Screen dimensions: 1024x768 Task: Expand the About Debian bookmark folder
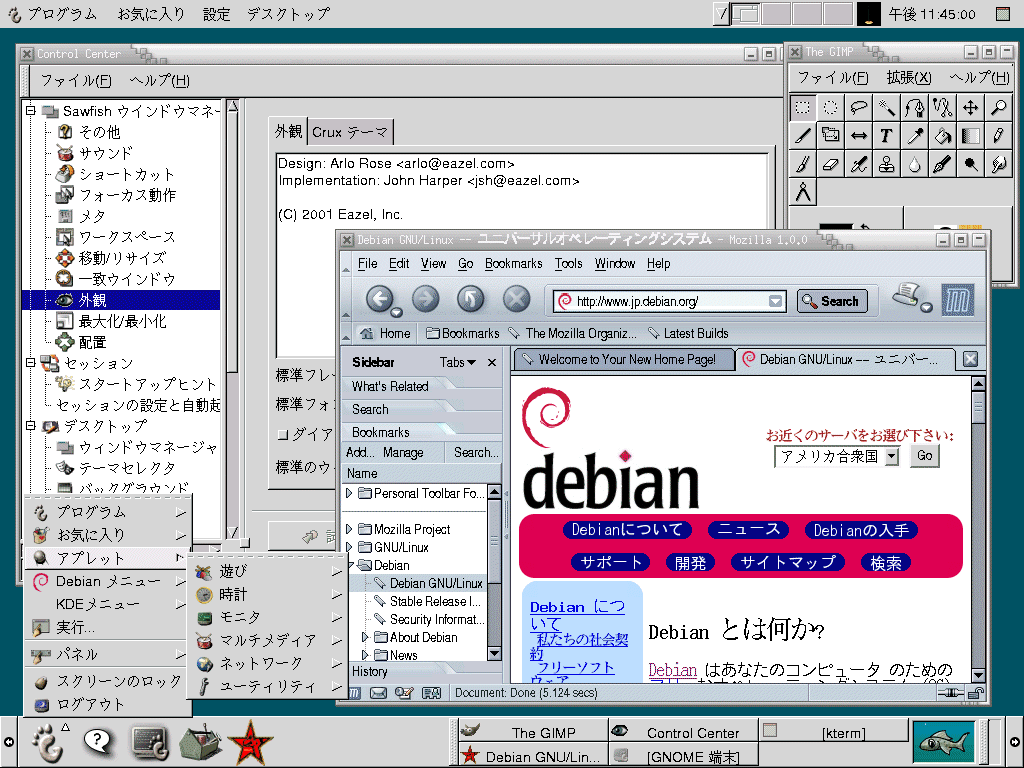point(365,637)
